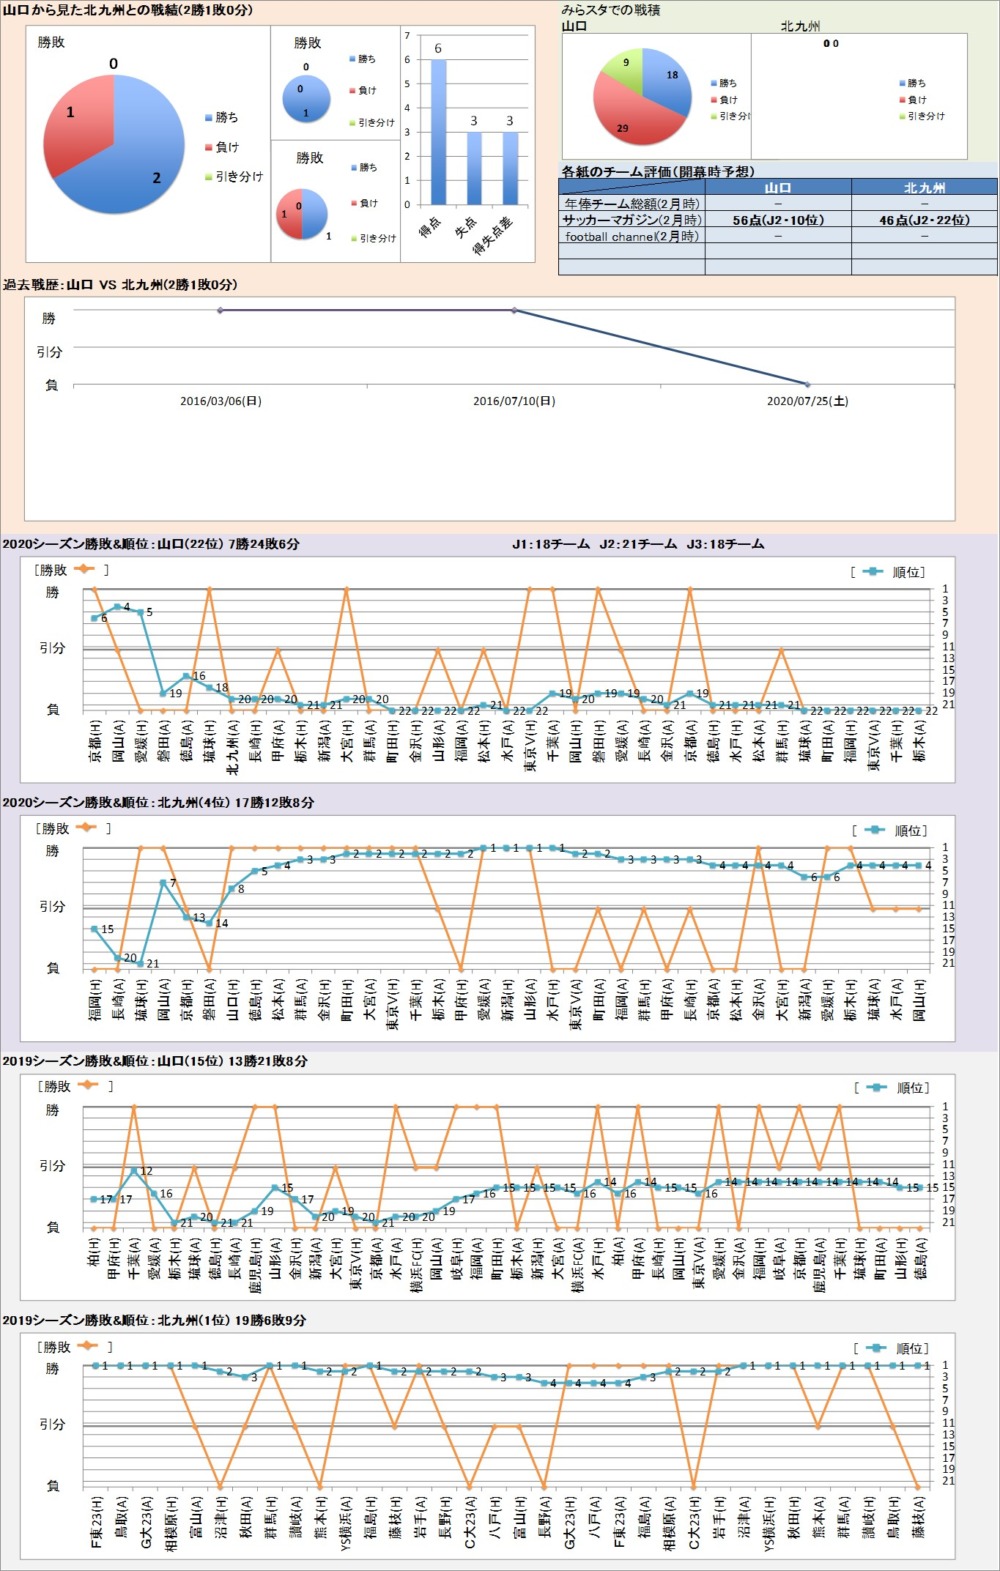Click the 56点(J2・10位) table cell

pyautogui.click(x=777, y=220)
